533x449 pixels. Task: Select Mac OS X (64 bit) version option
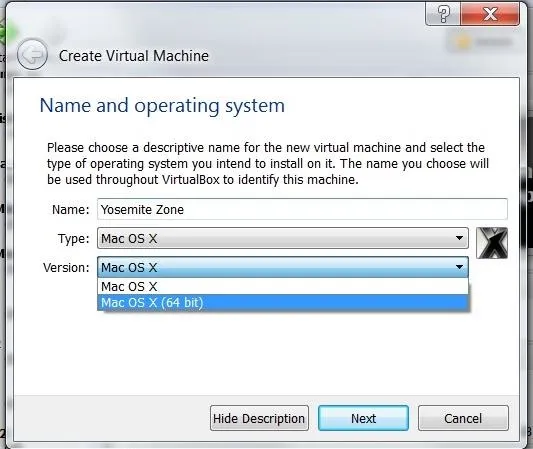tap(283, 303)
